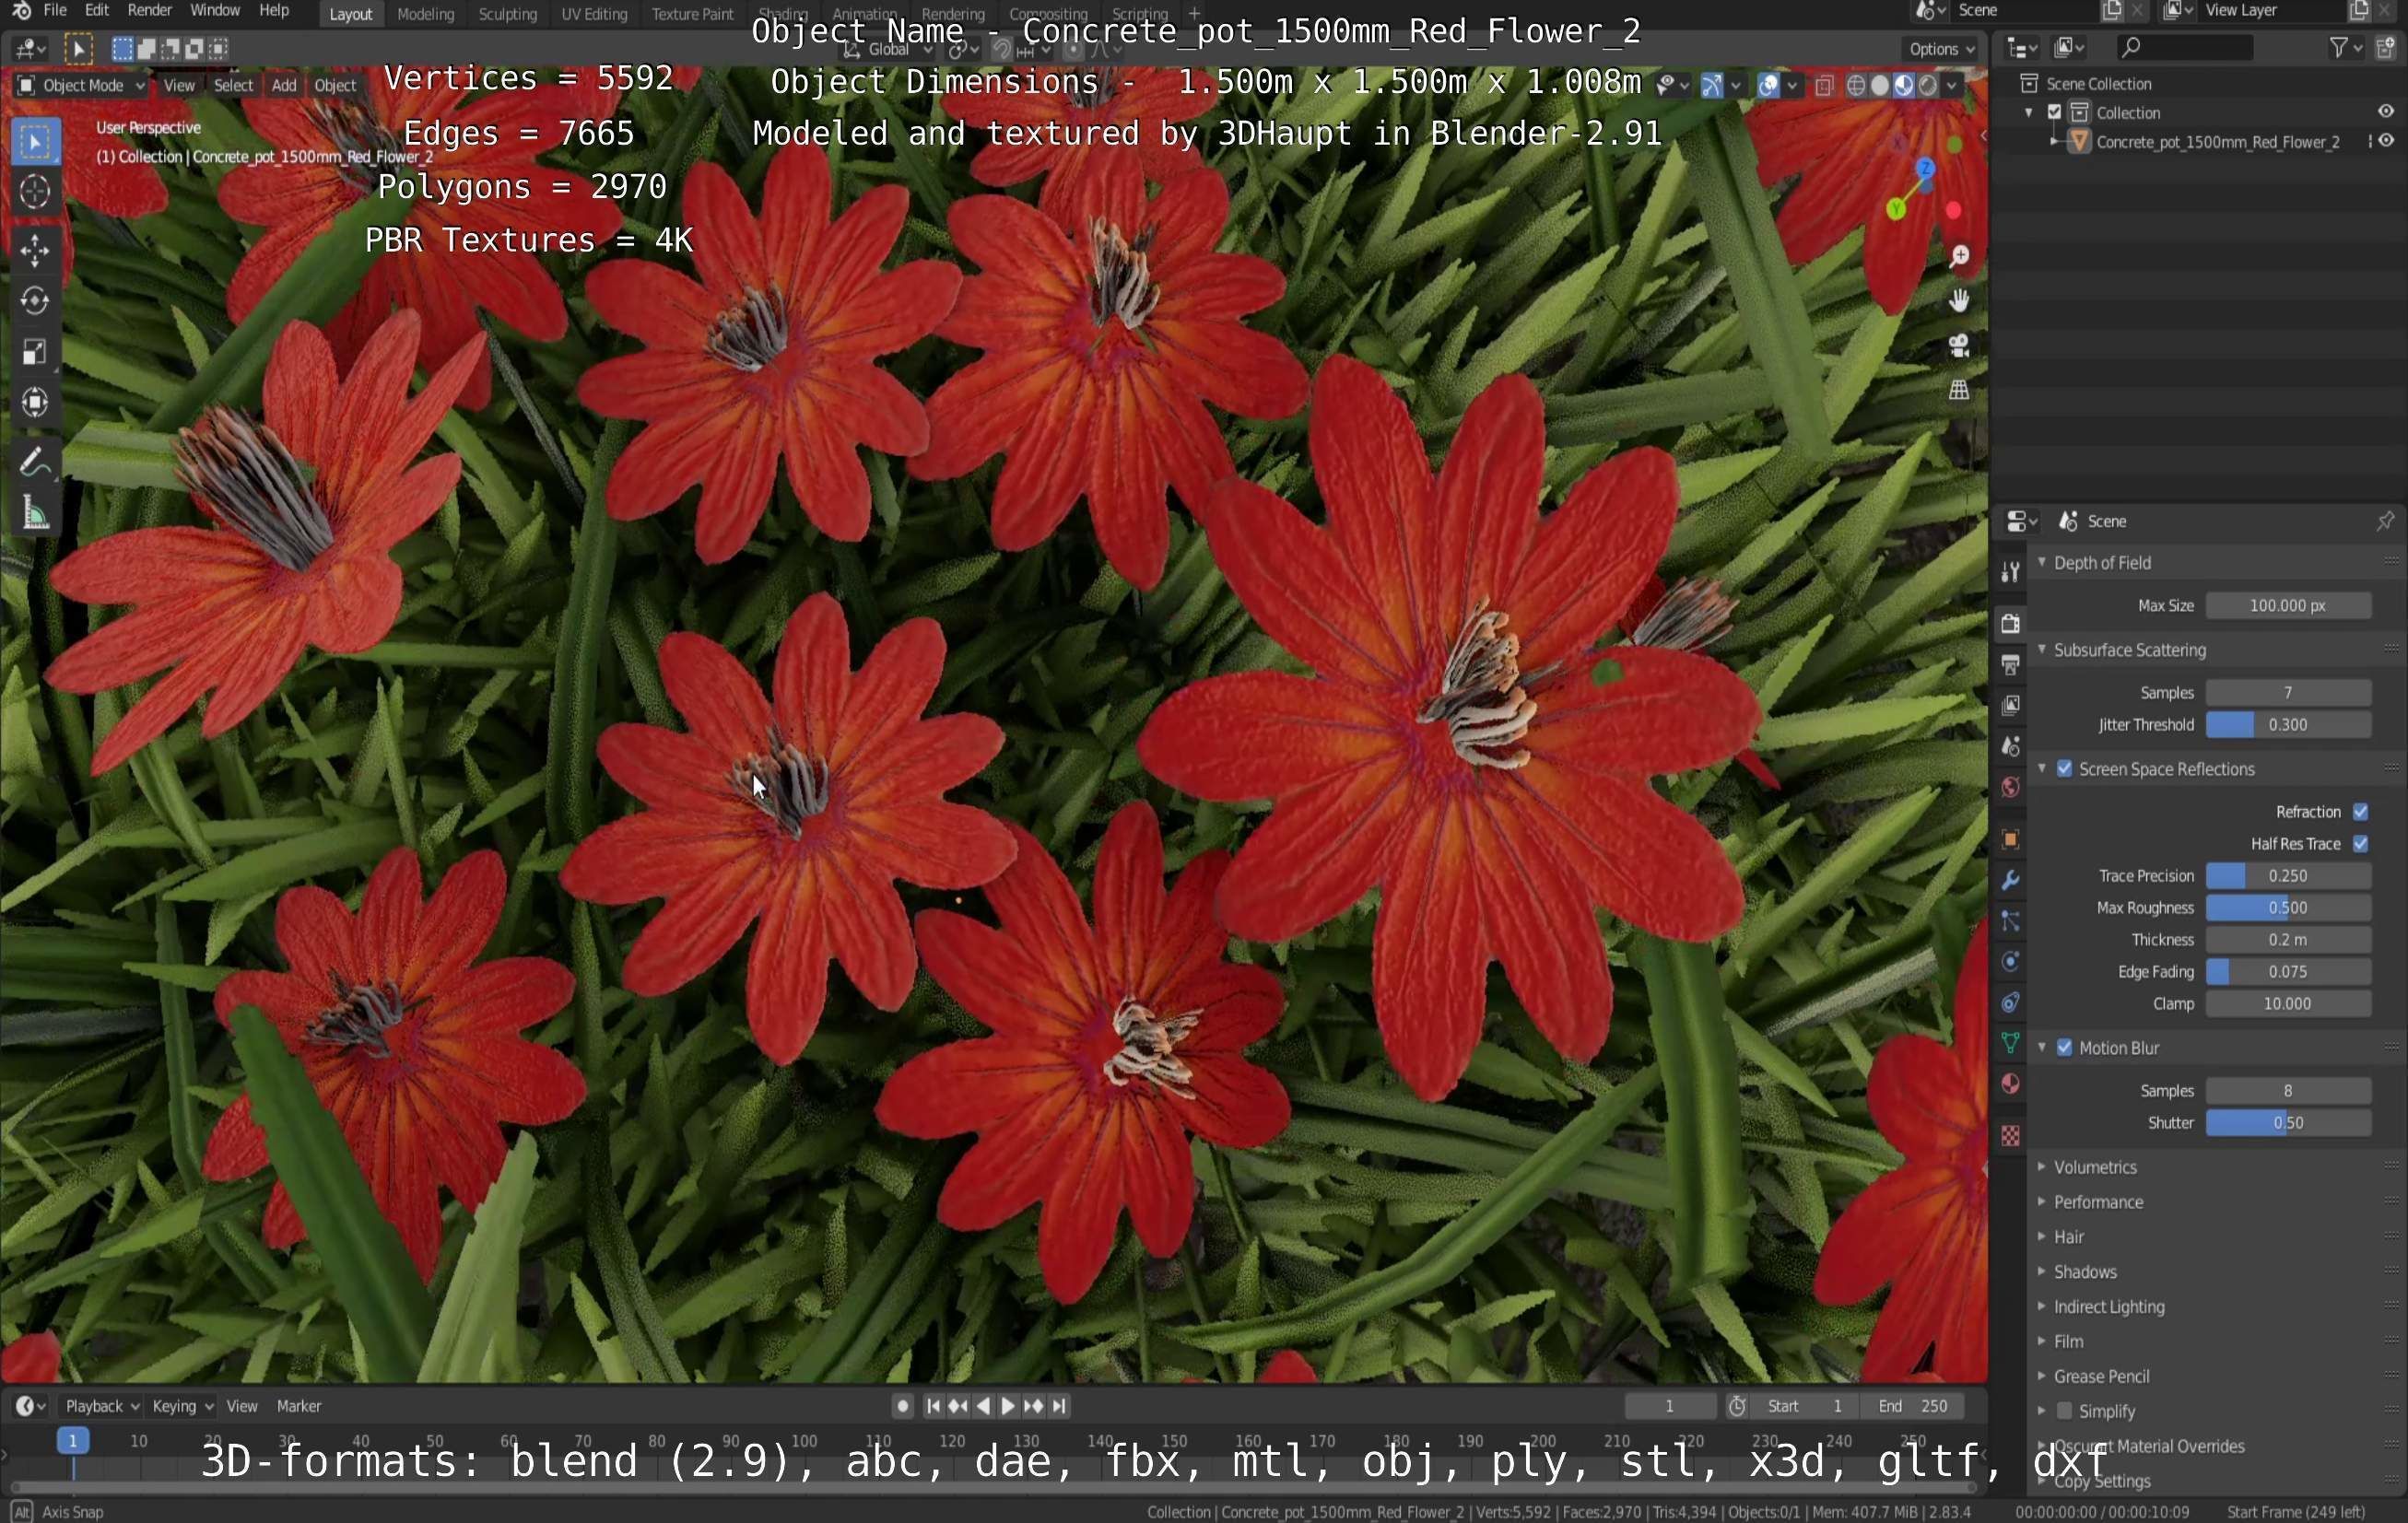Screen dimensions: 2408x1523
Task: Add new collection in outliner header
Action: tap(2385, 47)
